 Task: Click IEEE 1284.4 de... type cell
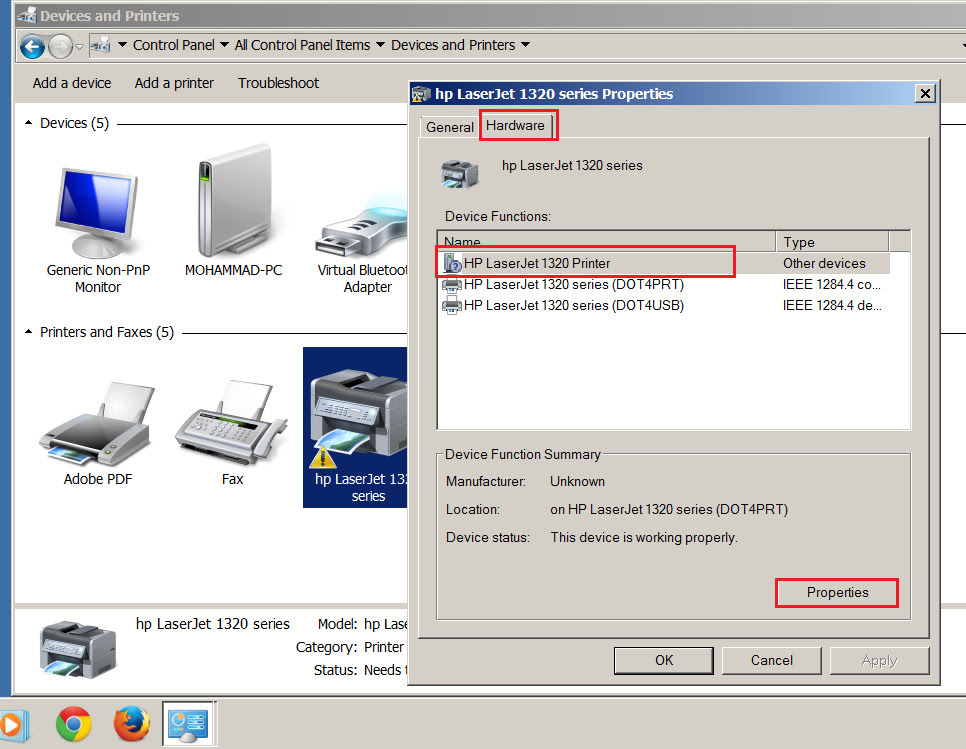coord(832,306)
